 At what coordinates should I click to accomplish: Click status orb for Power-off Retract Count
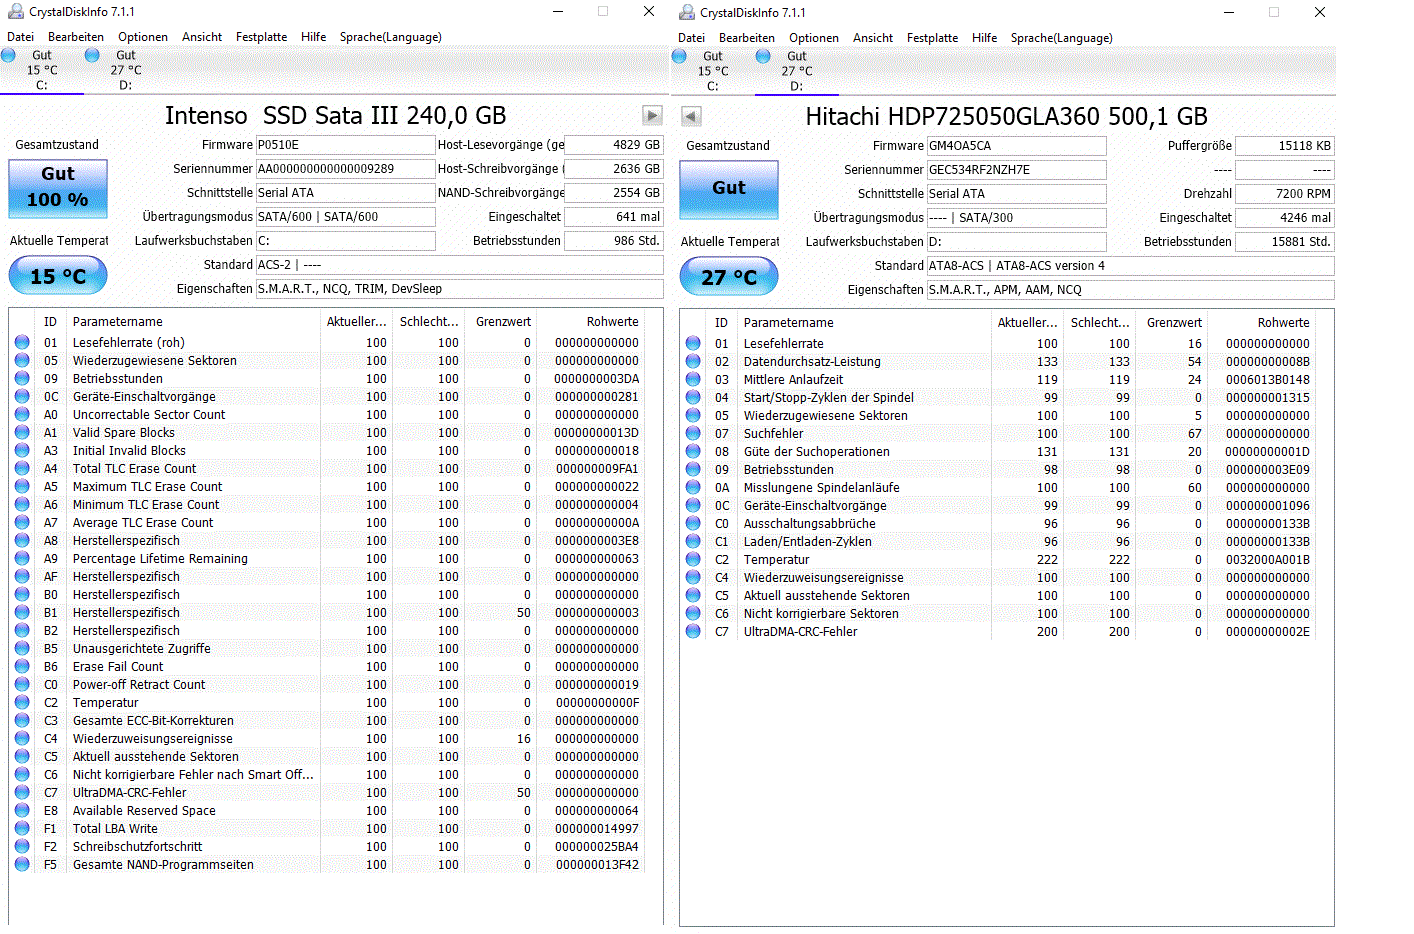tap(22, 685)
